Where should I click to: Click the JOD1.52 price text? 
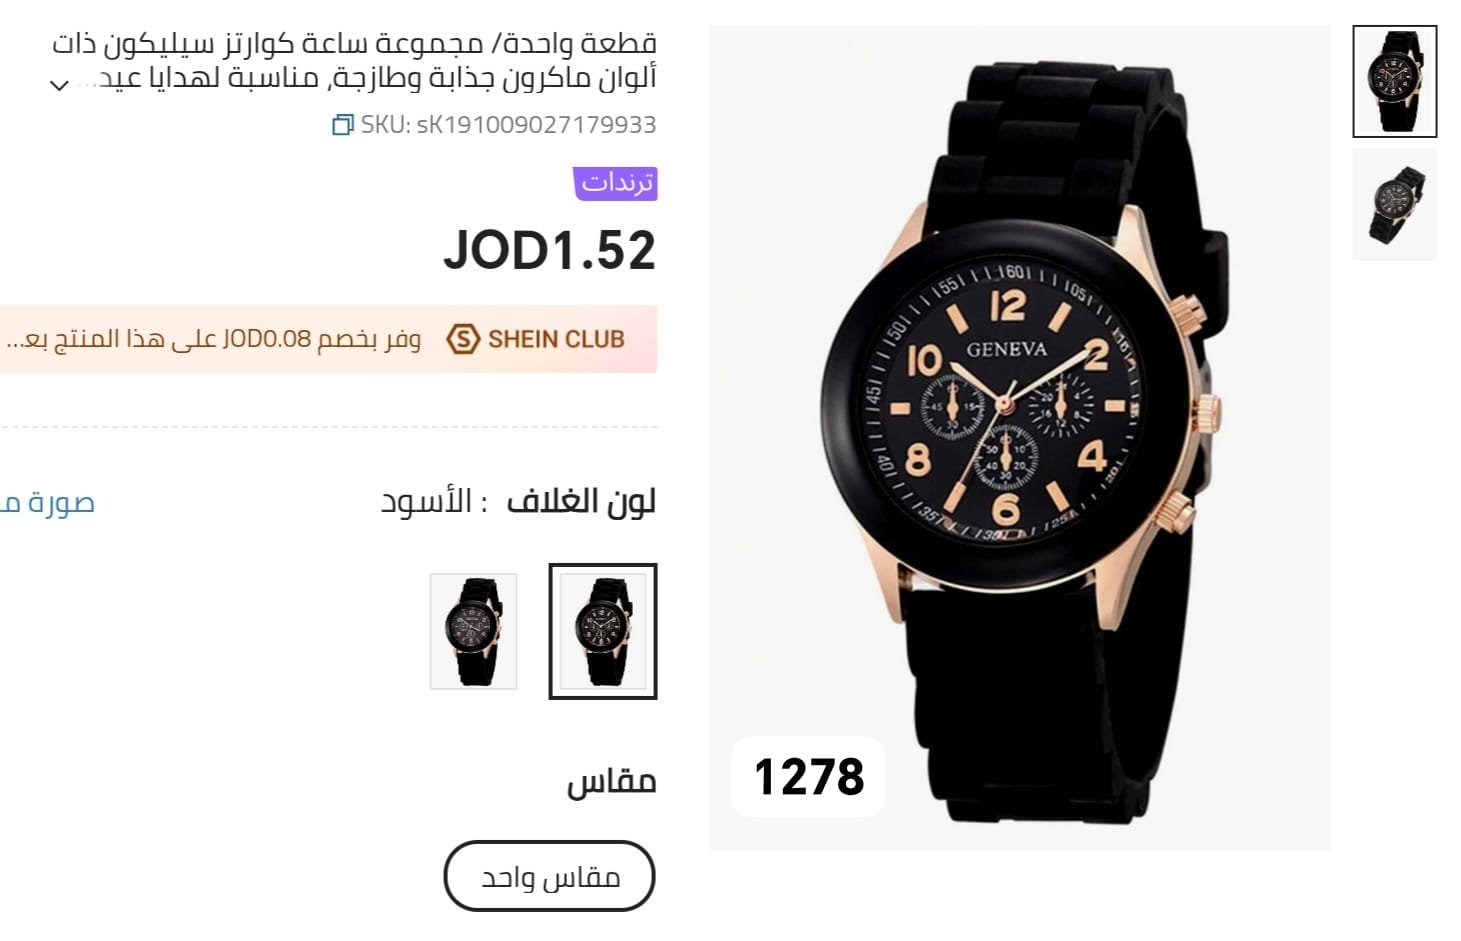[550, 250]
